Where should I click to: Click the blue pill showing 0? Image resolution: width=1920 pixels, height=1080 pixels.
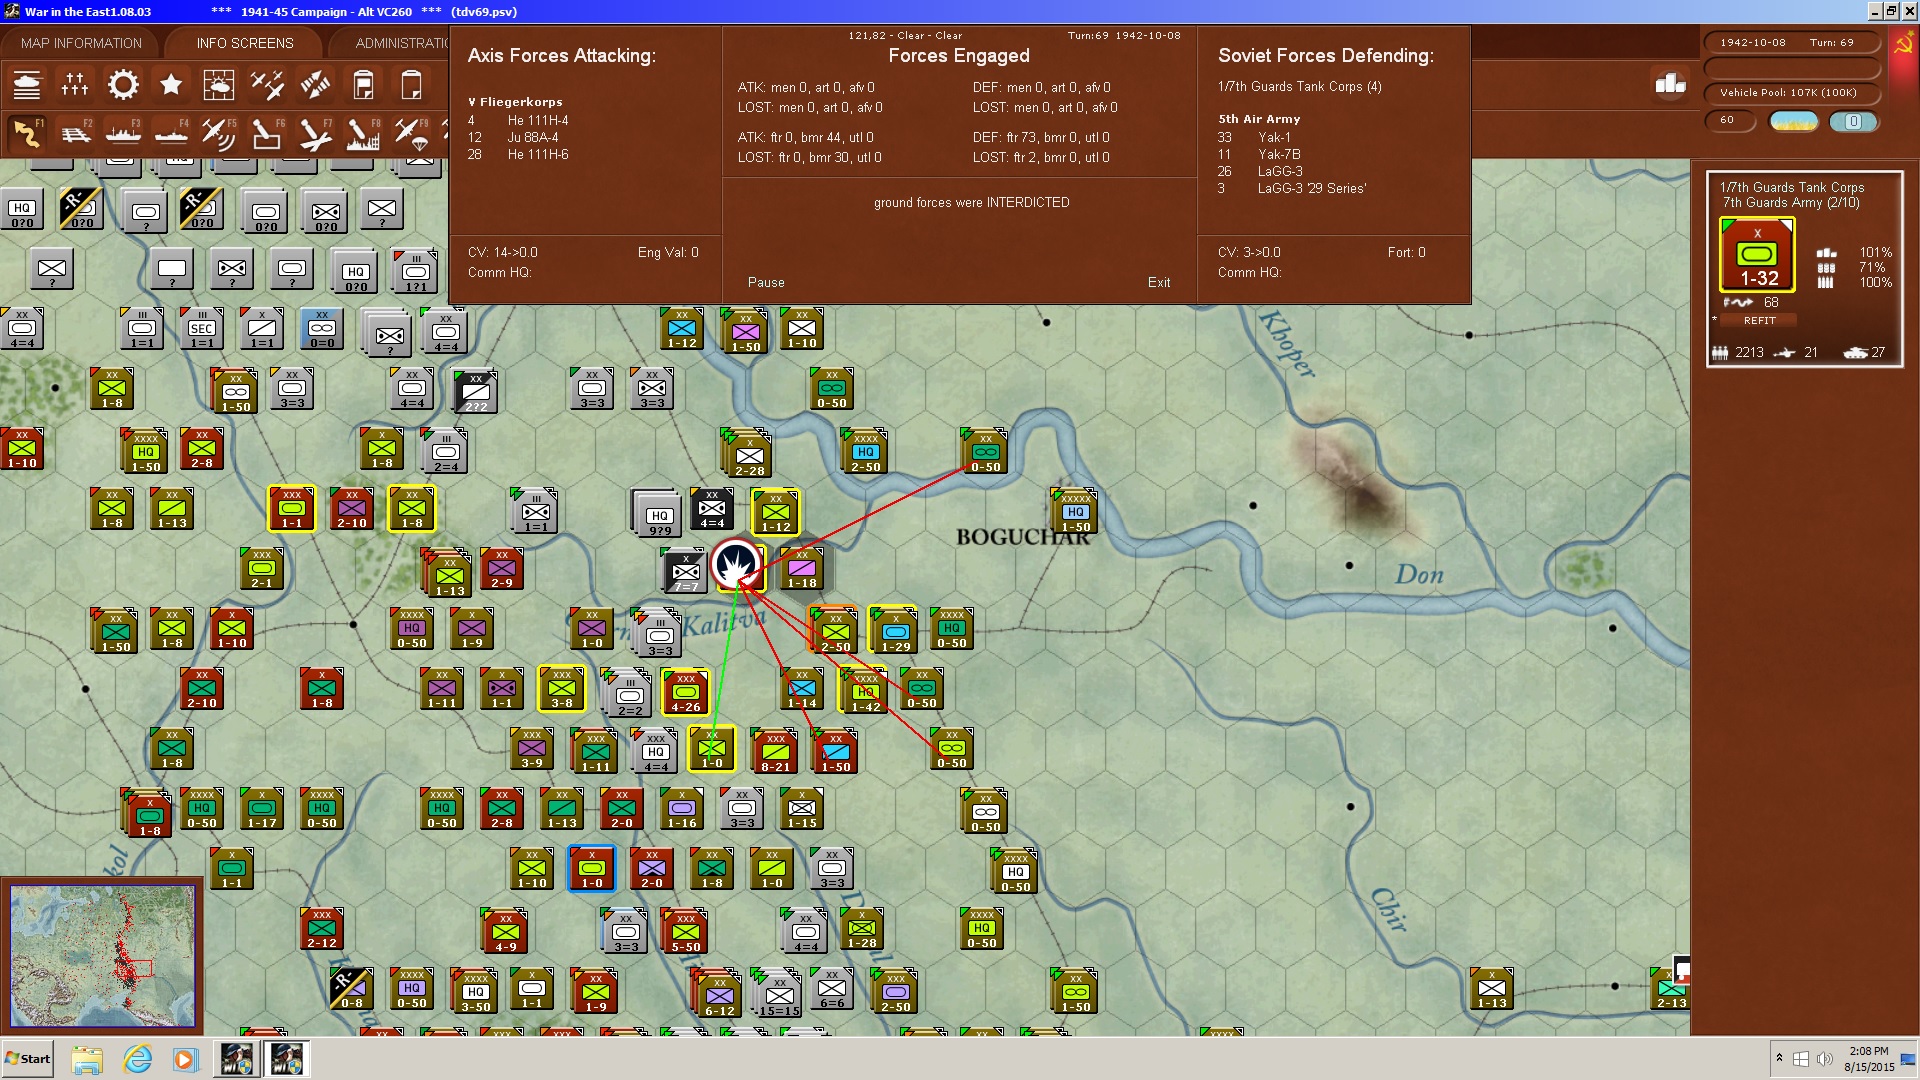point(1853,121)
